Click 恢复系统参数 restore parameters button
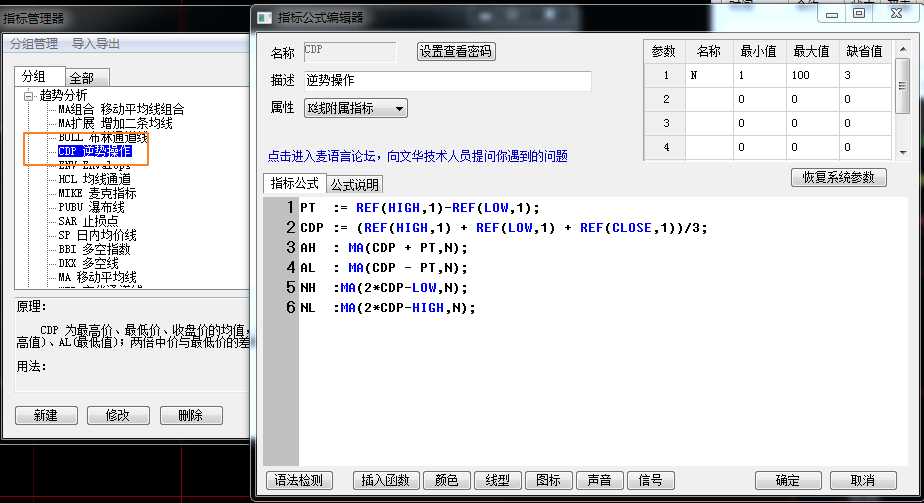This screenshot has height=503, width=924. tap(838, 177)
